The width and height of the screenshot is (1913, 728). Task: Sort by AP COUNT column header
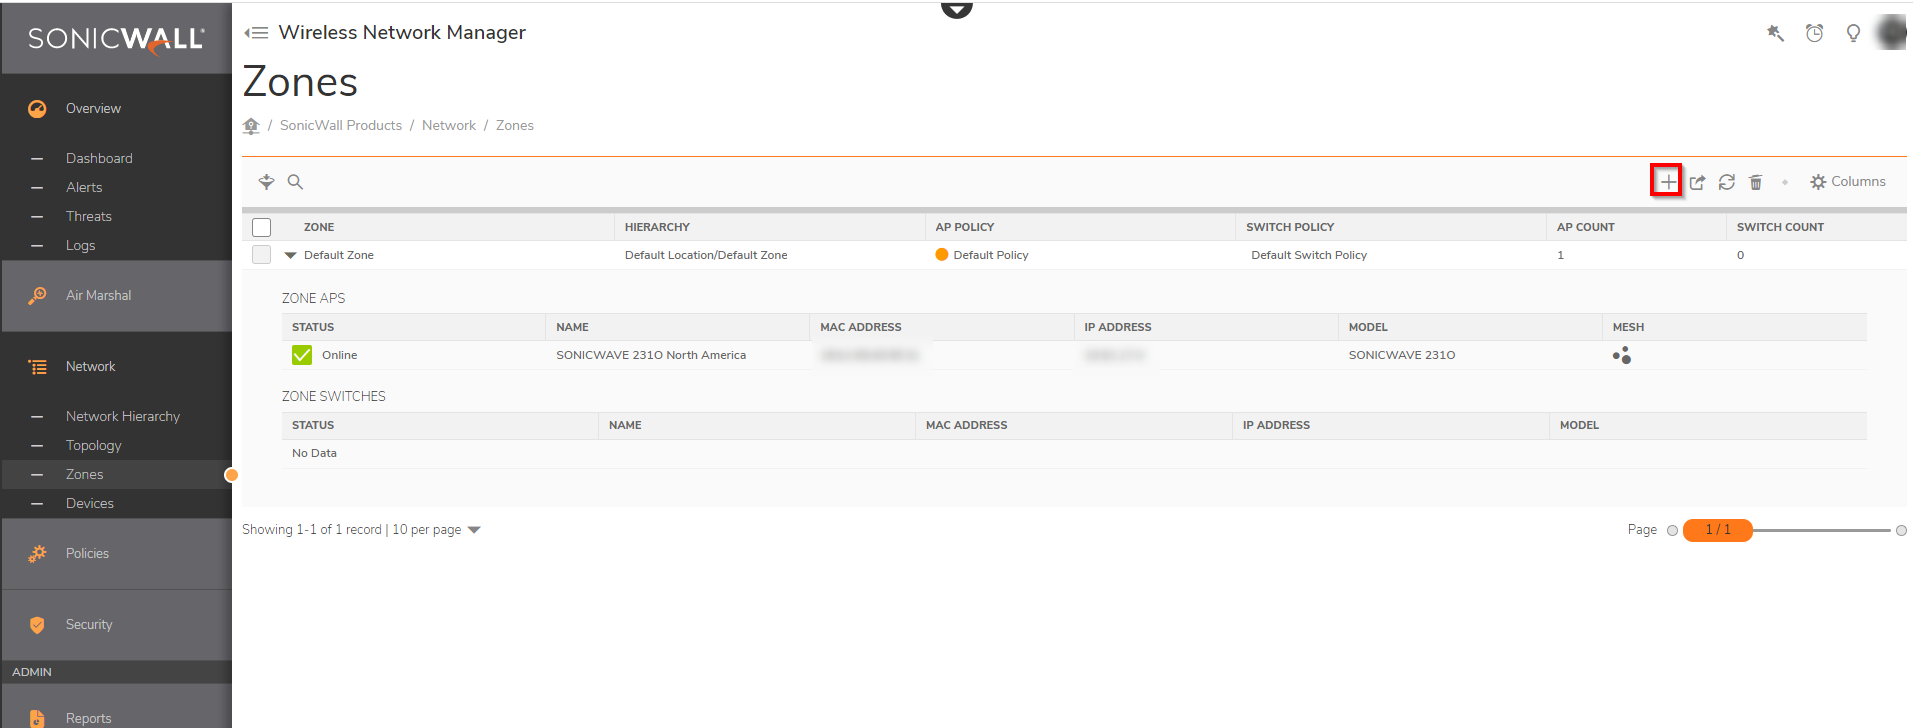(1585, 227)
